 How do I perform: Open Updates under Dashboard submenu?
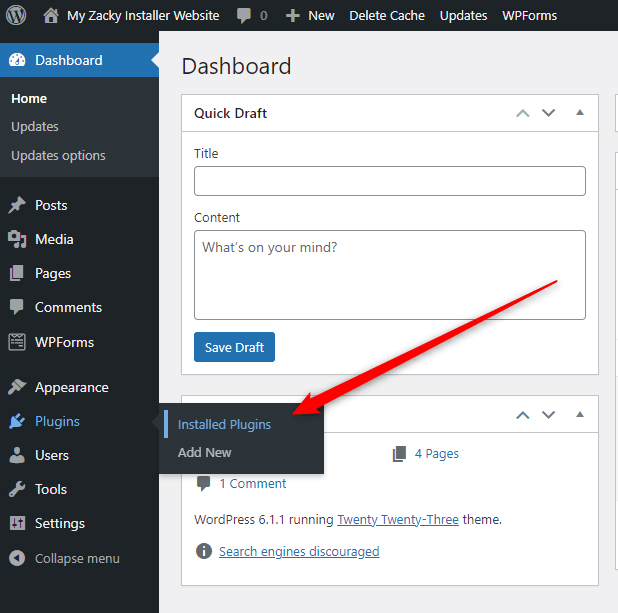pos(35,127)
